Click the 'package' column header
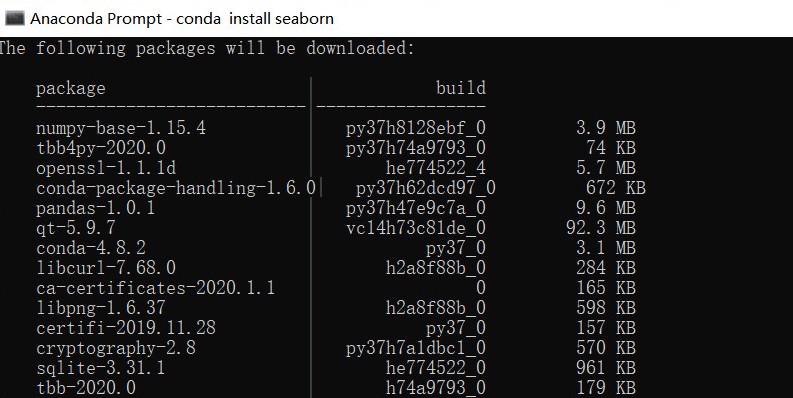Screen dimensions: 793x398 click(x=71, y=89)
